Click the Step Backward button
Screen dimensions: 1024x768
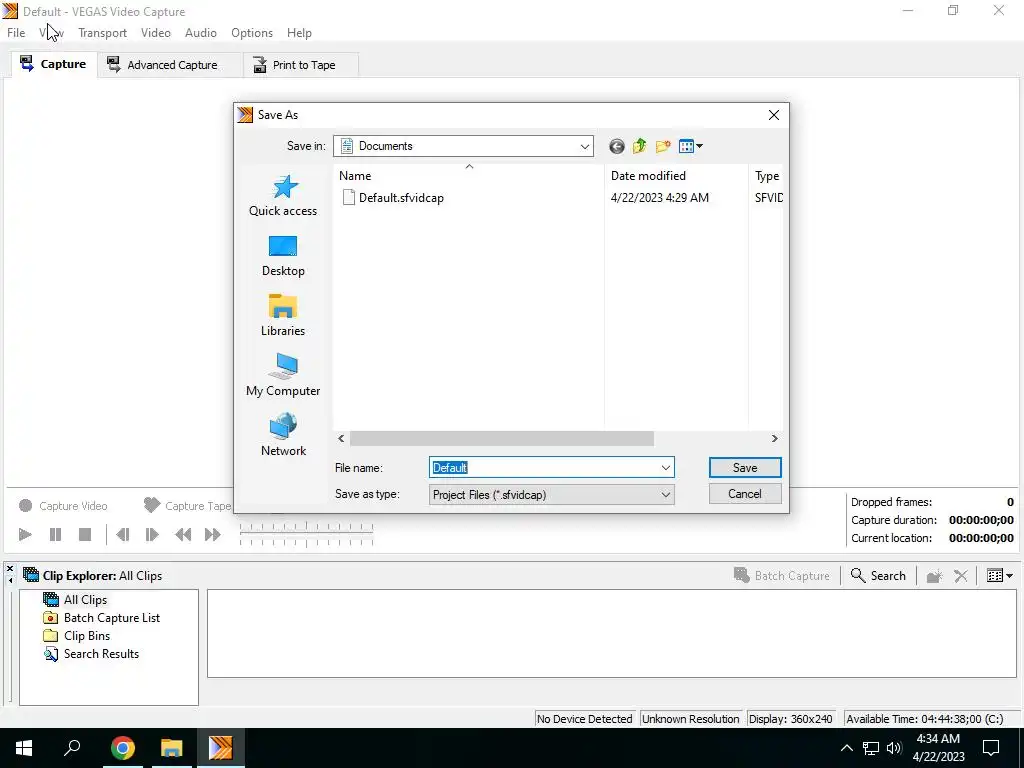point(123,535)
